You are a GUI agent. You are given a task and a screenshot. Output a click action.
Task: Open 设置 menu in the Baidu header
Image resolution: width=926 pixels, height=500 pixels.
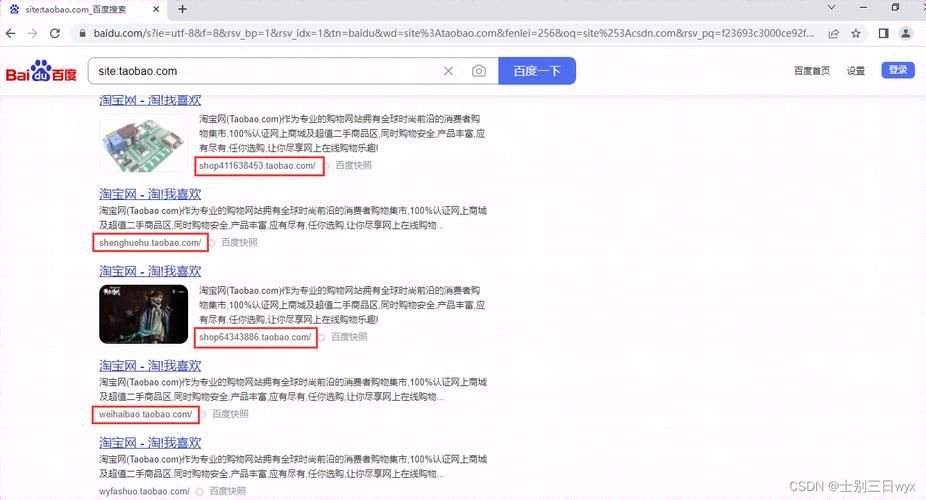click(856, 71)
